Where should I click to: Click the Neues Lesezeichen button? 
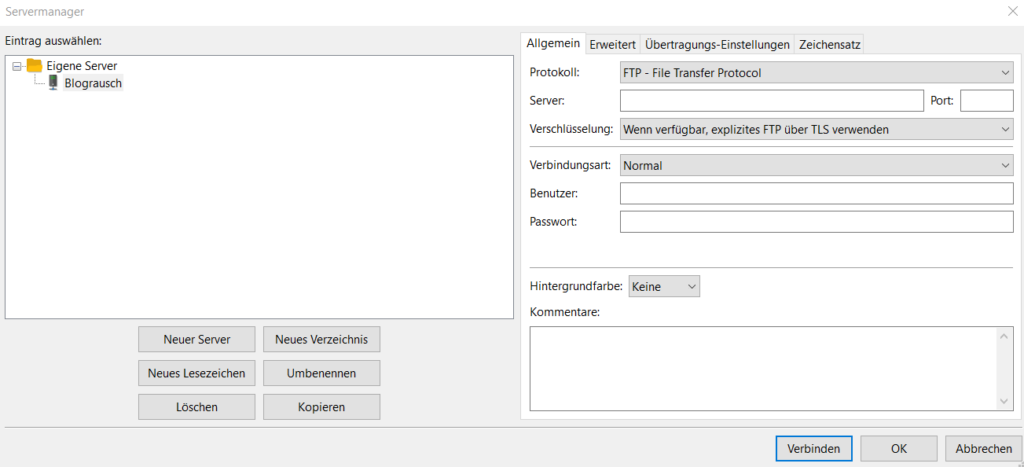197,373
